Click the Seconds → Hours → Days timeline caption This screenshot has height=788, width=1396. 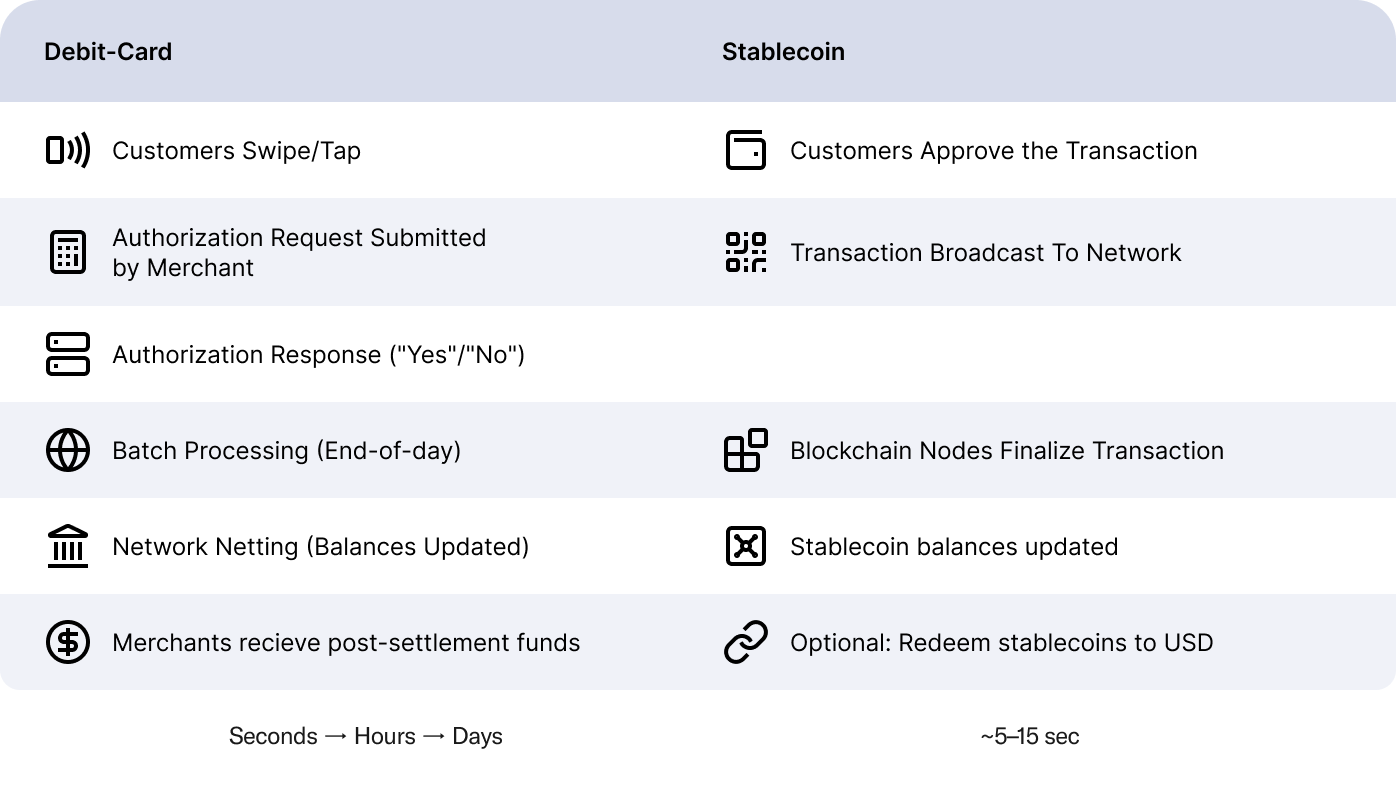click(x=366, y=737)
